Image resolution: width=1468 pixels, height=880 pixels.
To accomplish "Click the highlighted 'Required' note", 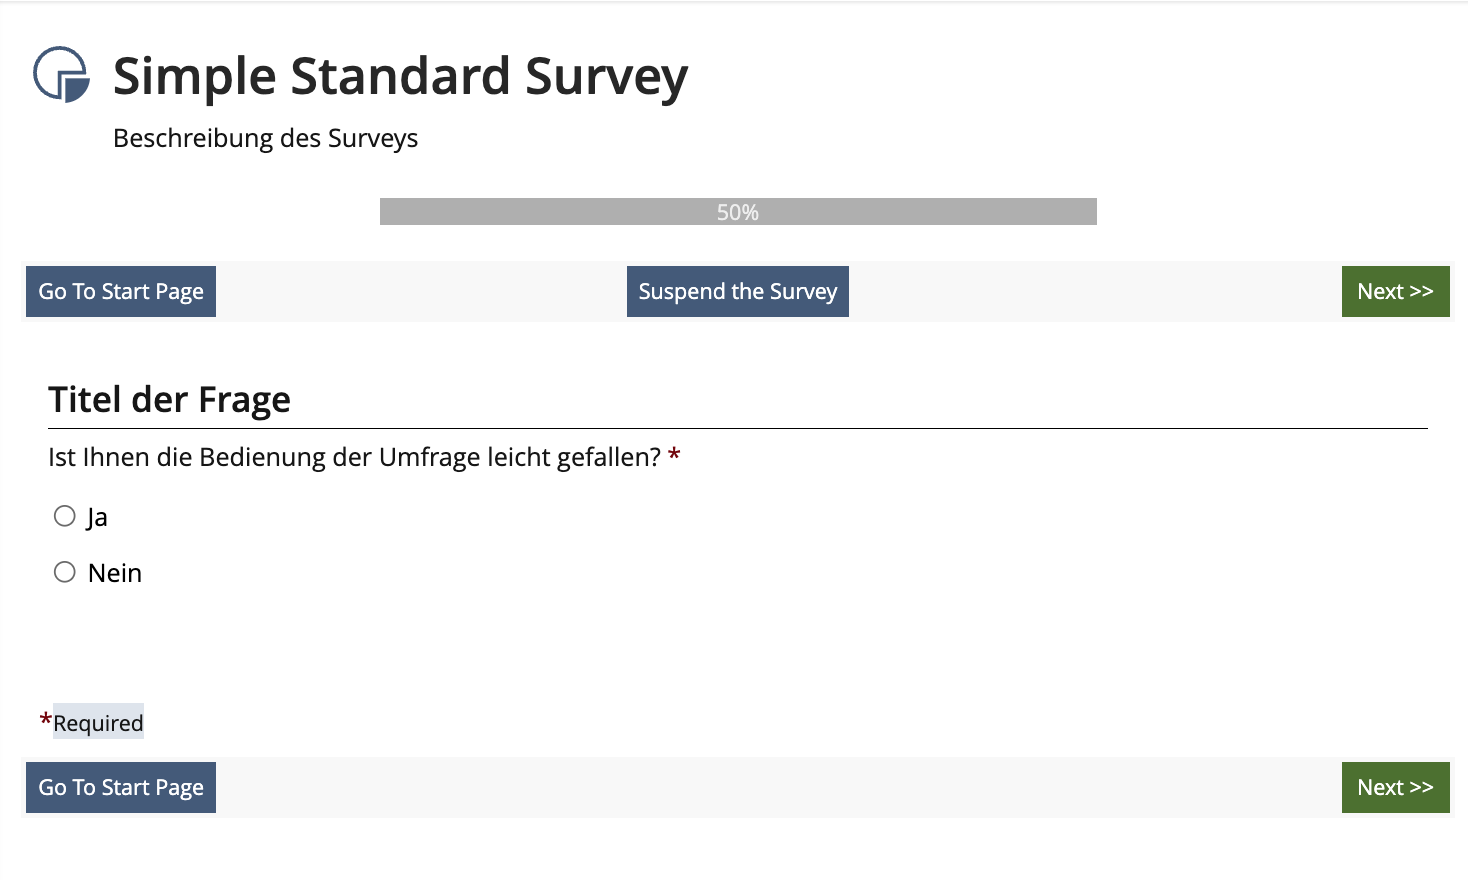I will (x=98, y=722).
